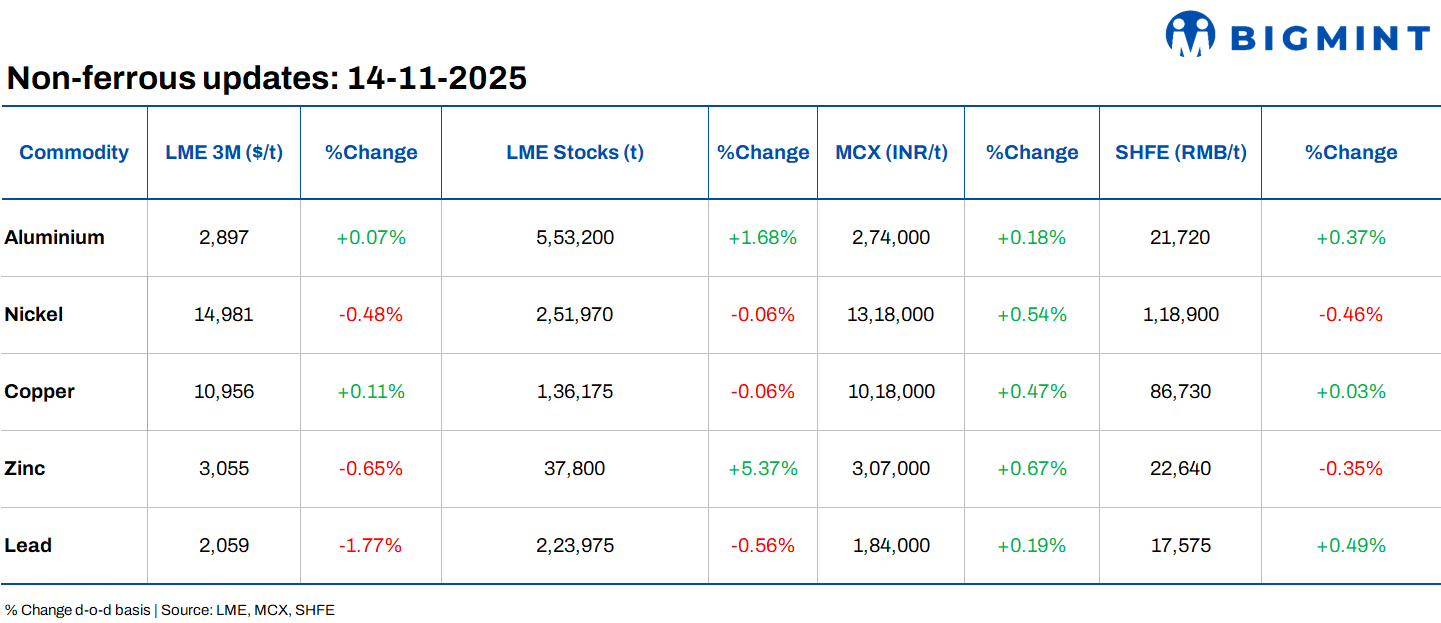Select the Commodity column header

pos(74,152)
